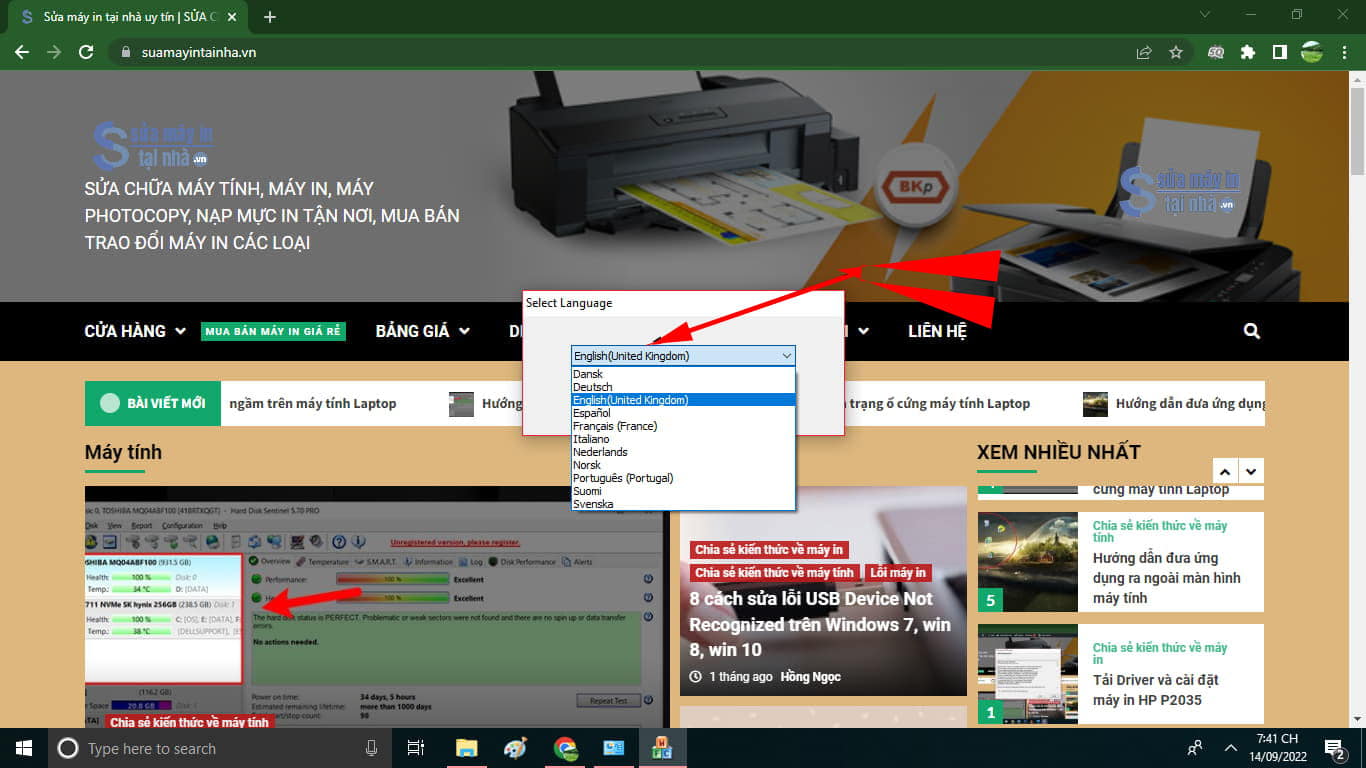
Task: Click the share page icon in address bar
Action: coord(1144,52)
